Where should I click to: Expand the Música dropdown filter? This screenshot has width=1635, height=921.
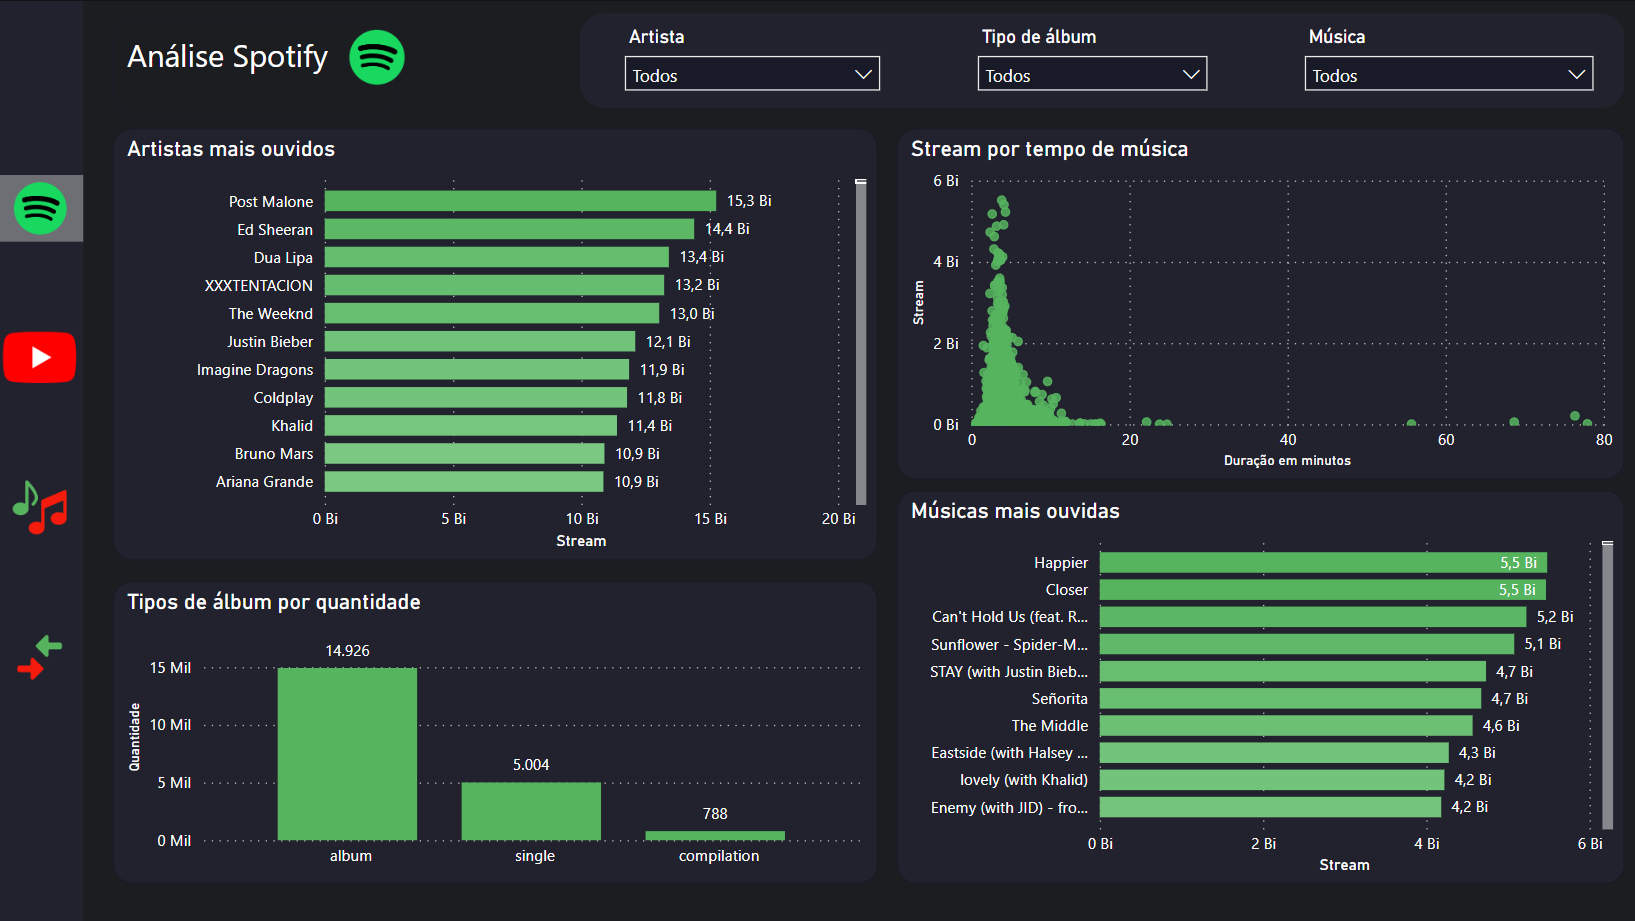1448,74
